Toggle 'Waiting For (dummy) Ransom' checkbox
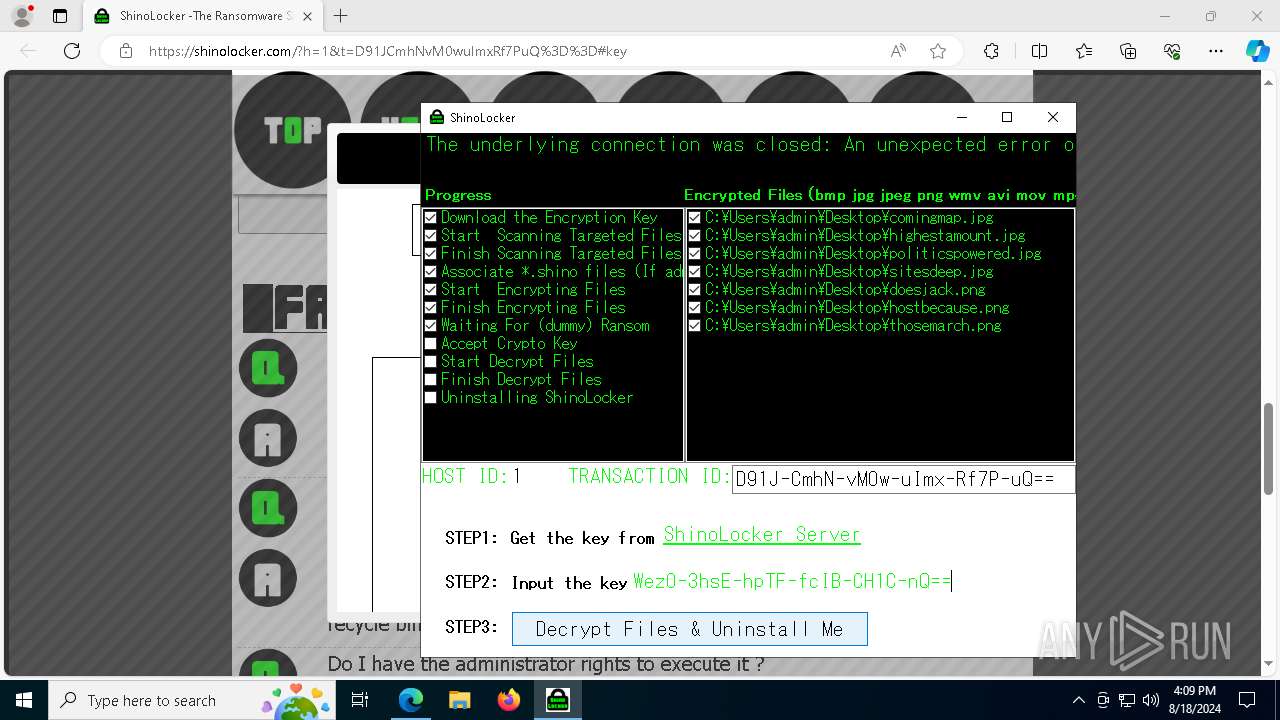Viewport: 1280px width, 720px height. click(430, 325)
